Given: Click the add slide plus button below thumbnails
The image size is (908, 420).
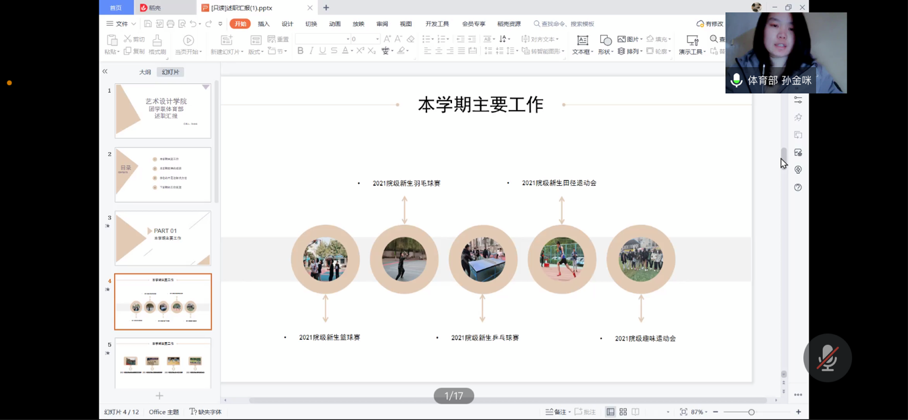Looking at the screenshot, I should point(159,396).
